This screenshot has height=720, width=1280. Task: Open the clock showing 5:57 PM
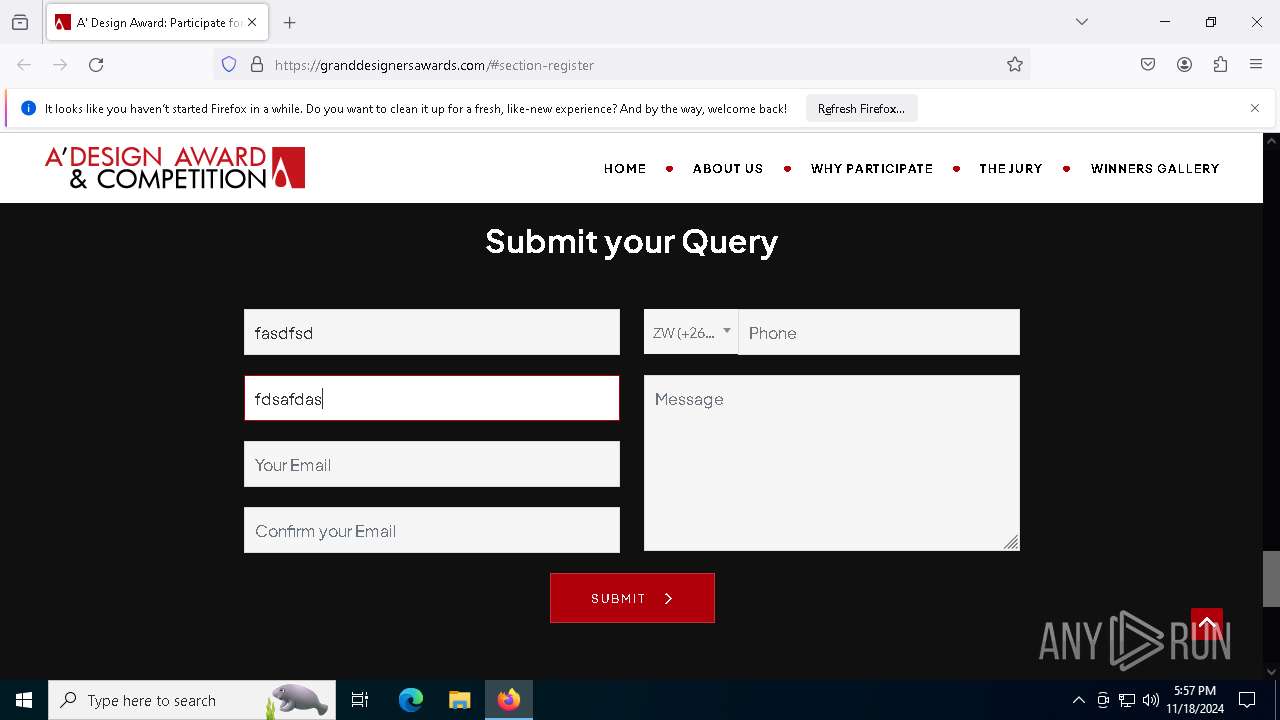pos(1195,700)
